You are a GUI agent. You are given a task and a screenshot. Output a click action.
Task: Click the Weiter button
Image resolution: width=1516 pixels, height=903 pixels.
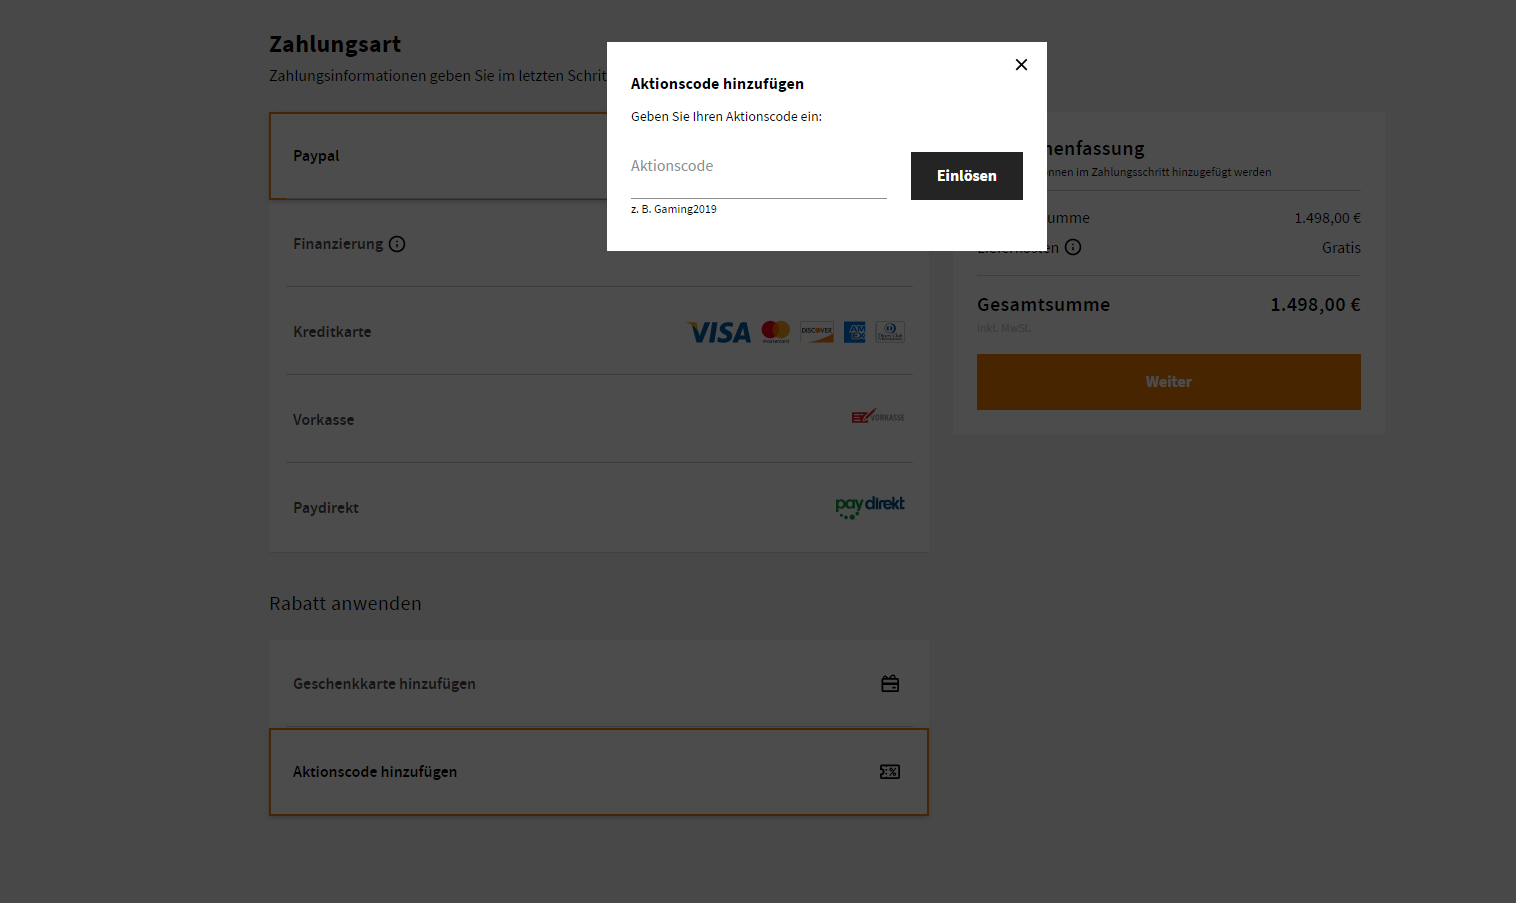[1168, 382]
